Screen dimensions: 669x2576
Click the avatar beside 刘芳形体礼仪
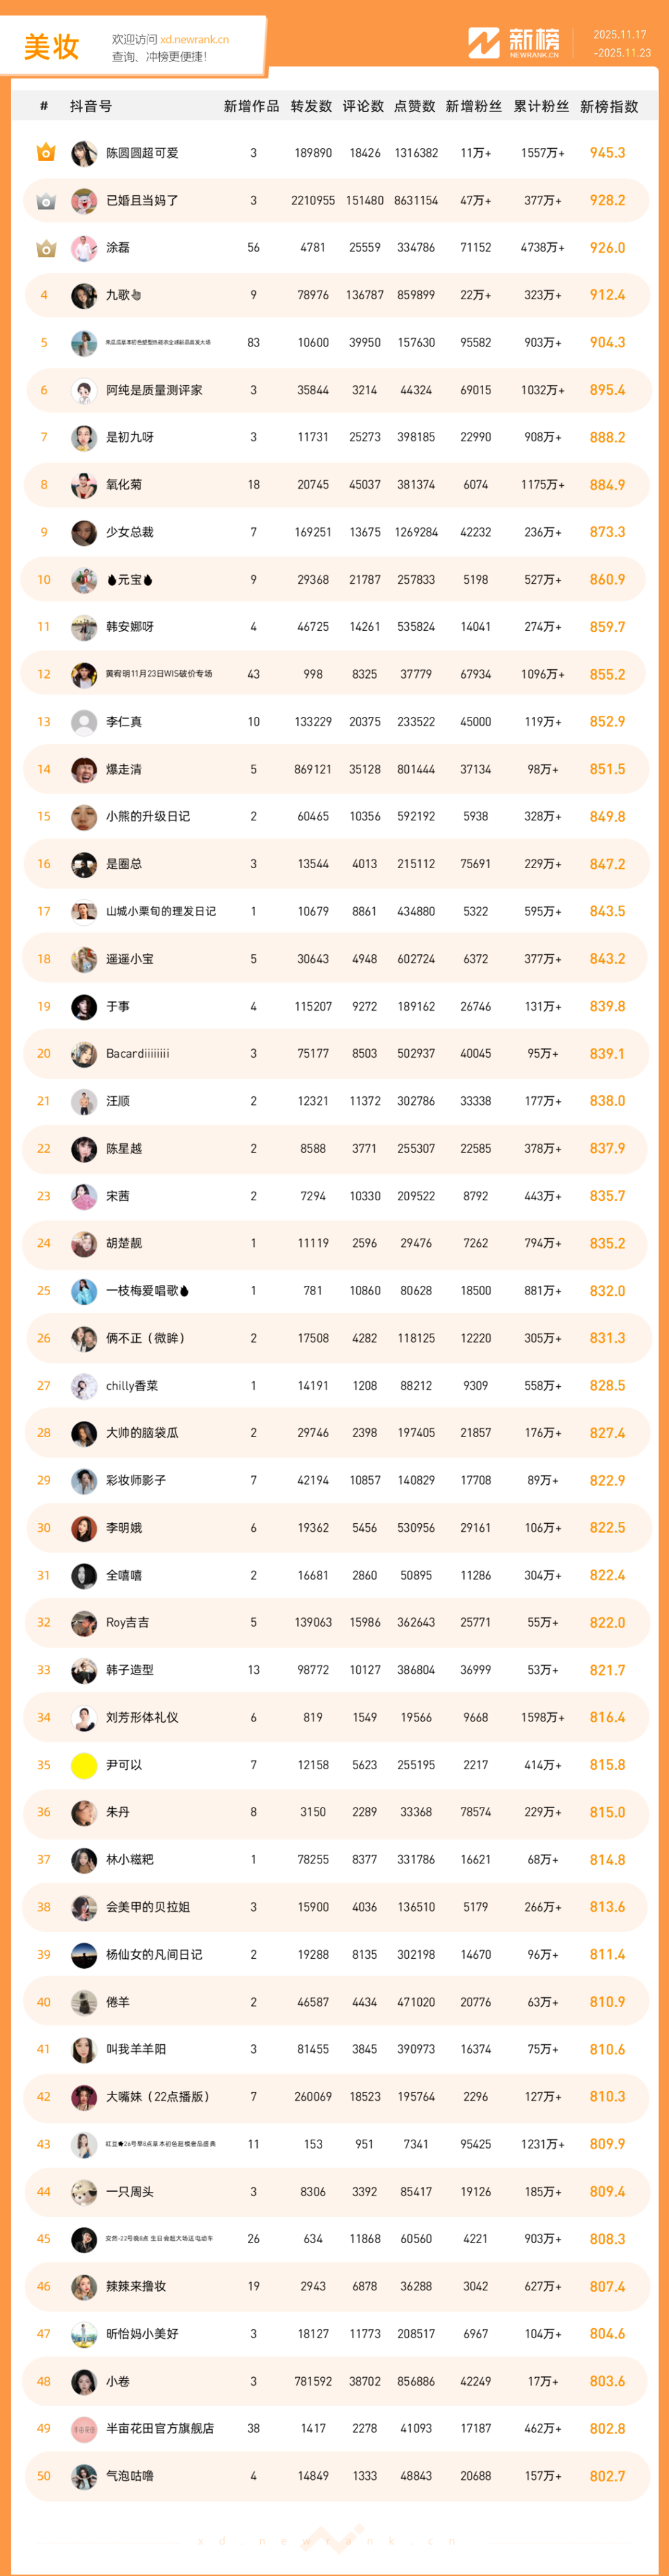pyautogui.click(x=84, y=1718)
